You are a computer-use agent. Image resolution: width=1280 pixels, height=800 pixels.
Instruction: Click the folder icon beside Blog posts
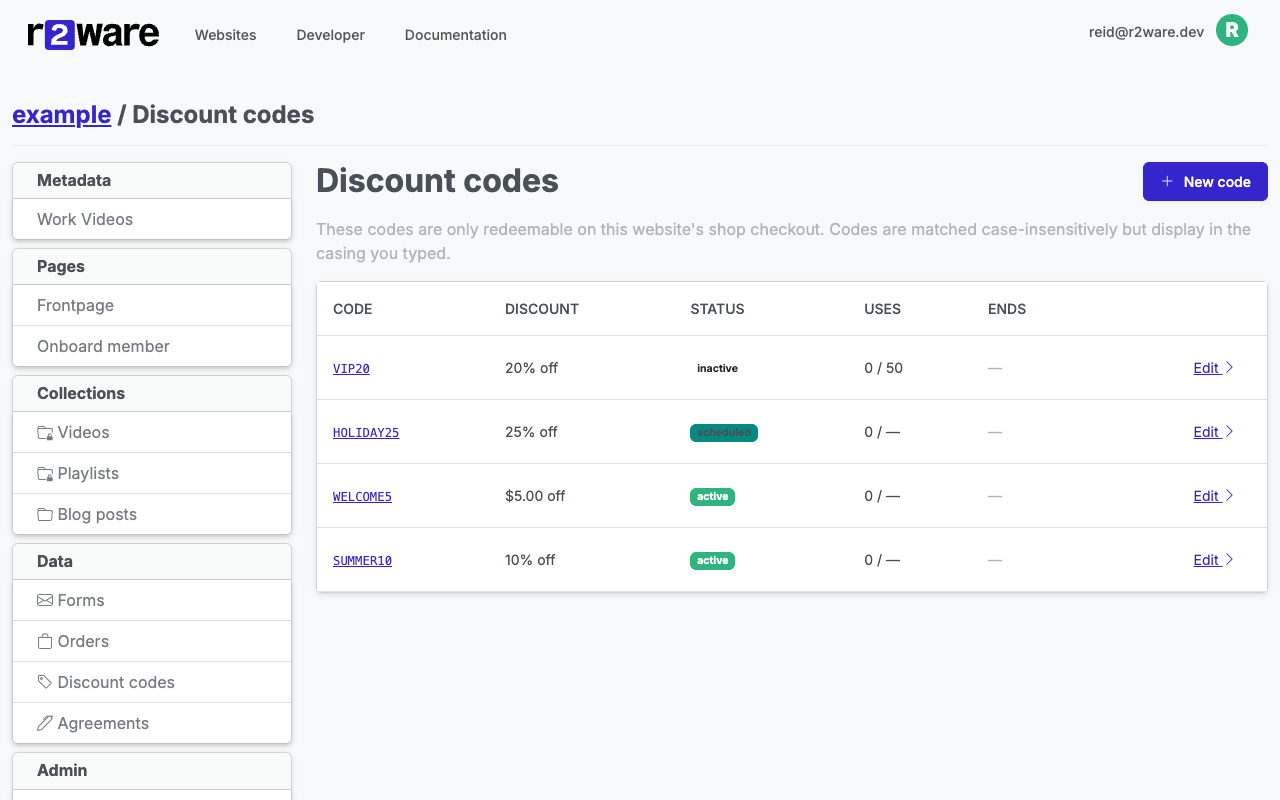click(x=45, y=515)
